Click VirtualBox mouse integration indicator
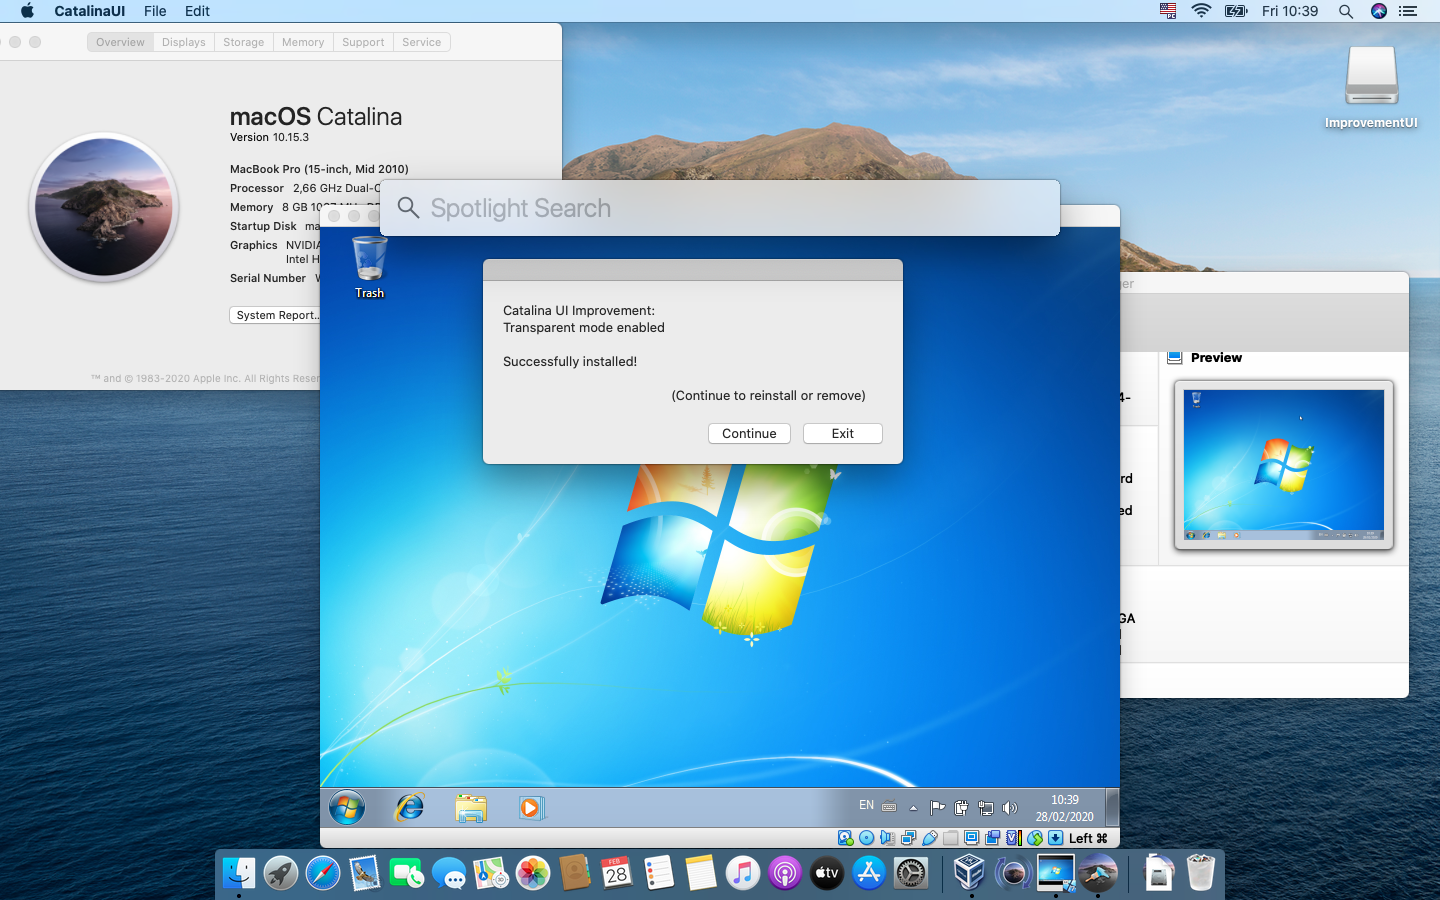 point(1034,838)
